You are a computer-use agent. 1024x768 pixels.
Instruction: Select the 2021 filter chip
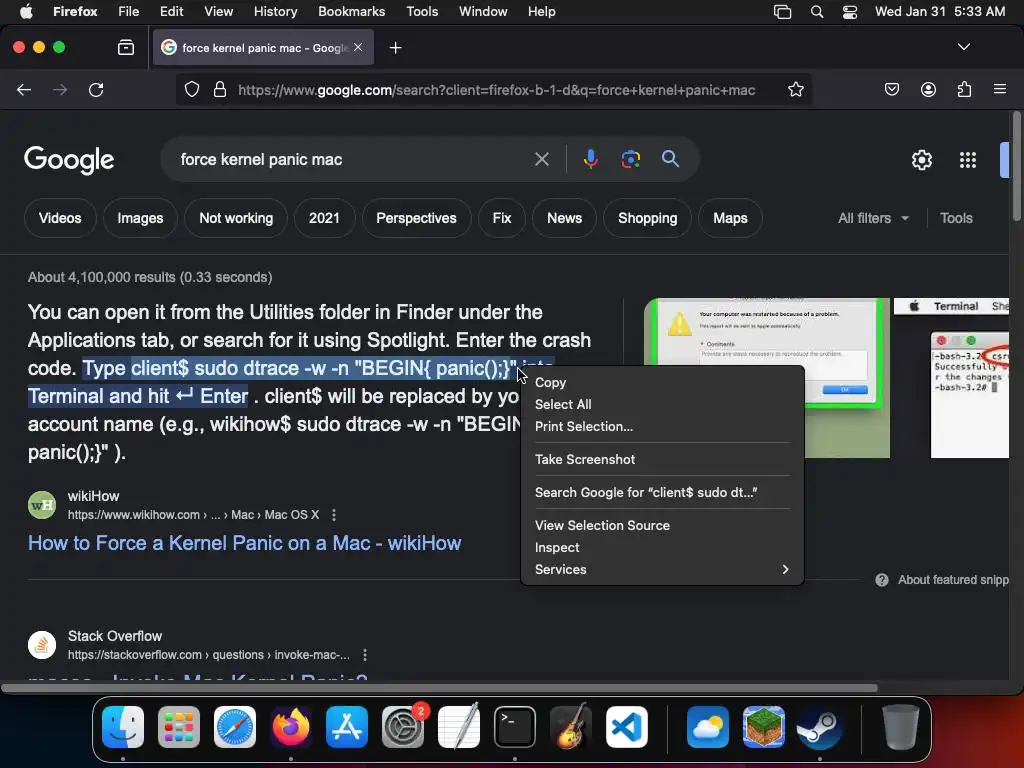click(324, 218)
